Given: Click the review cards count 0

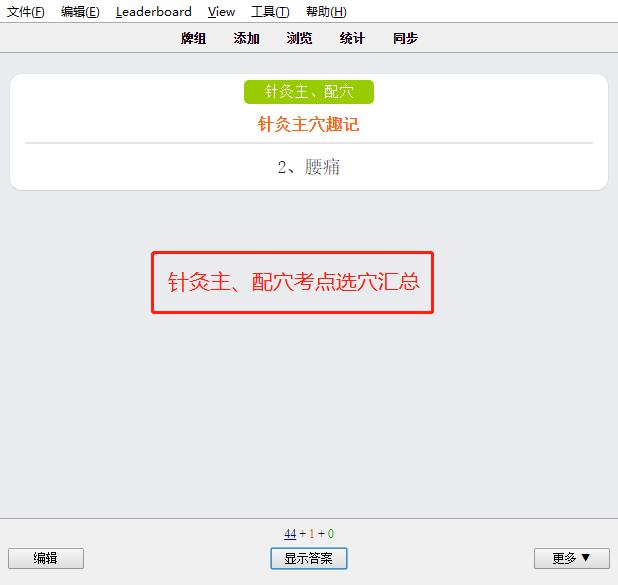Looking at the screenshot, I should (331, 534).
